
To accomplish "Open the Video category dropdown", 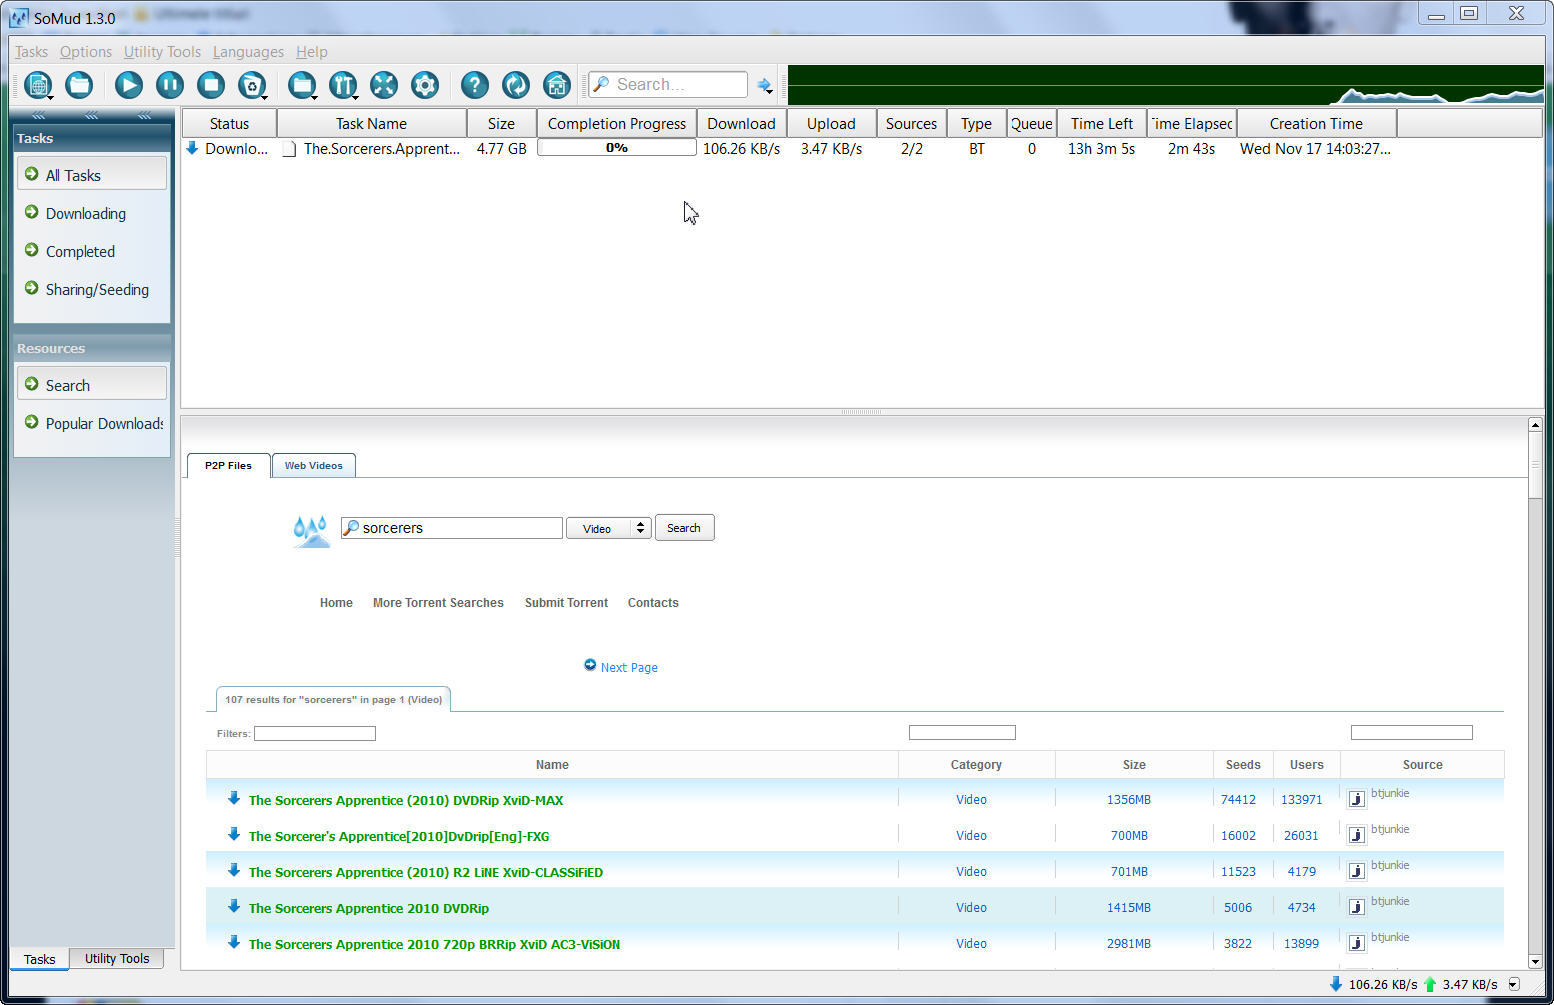I will [609, 528].
